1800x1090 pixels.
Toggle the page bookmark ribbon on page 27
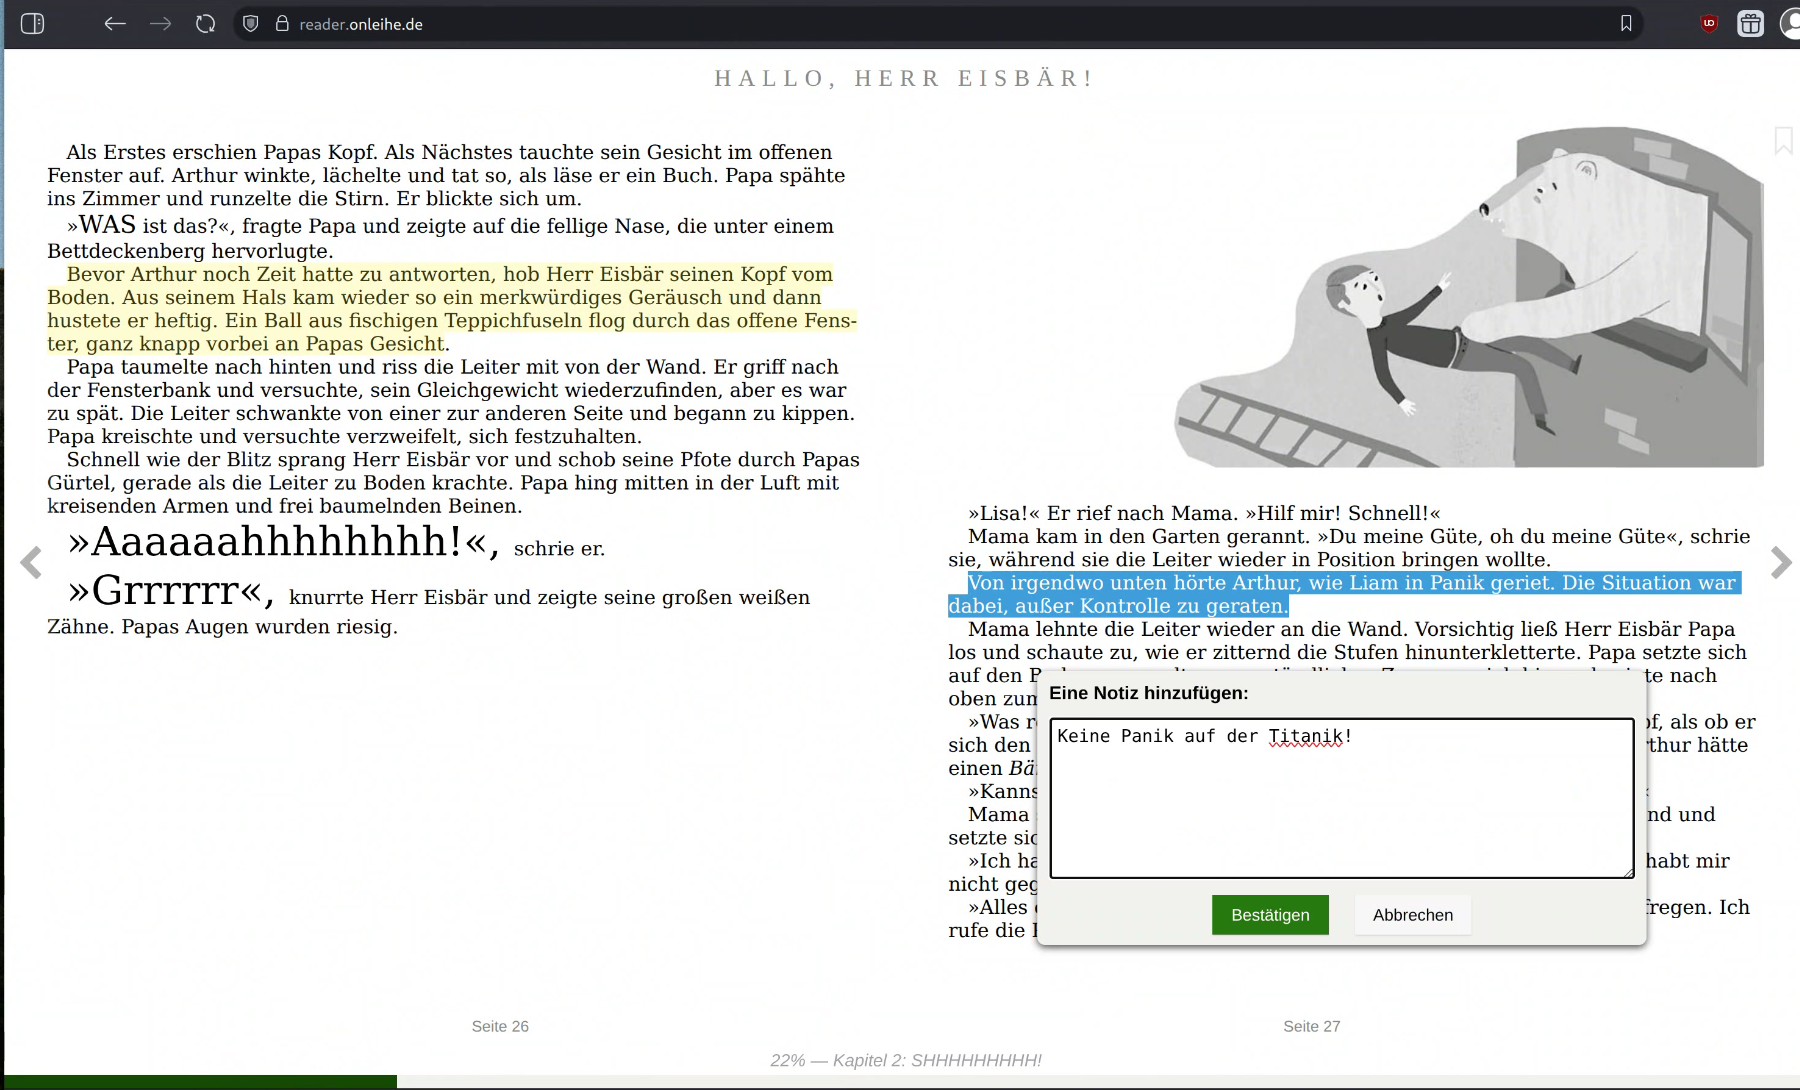click(x=1782, y=141)
